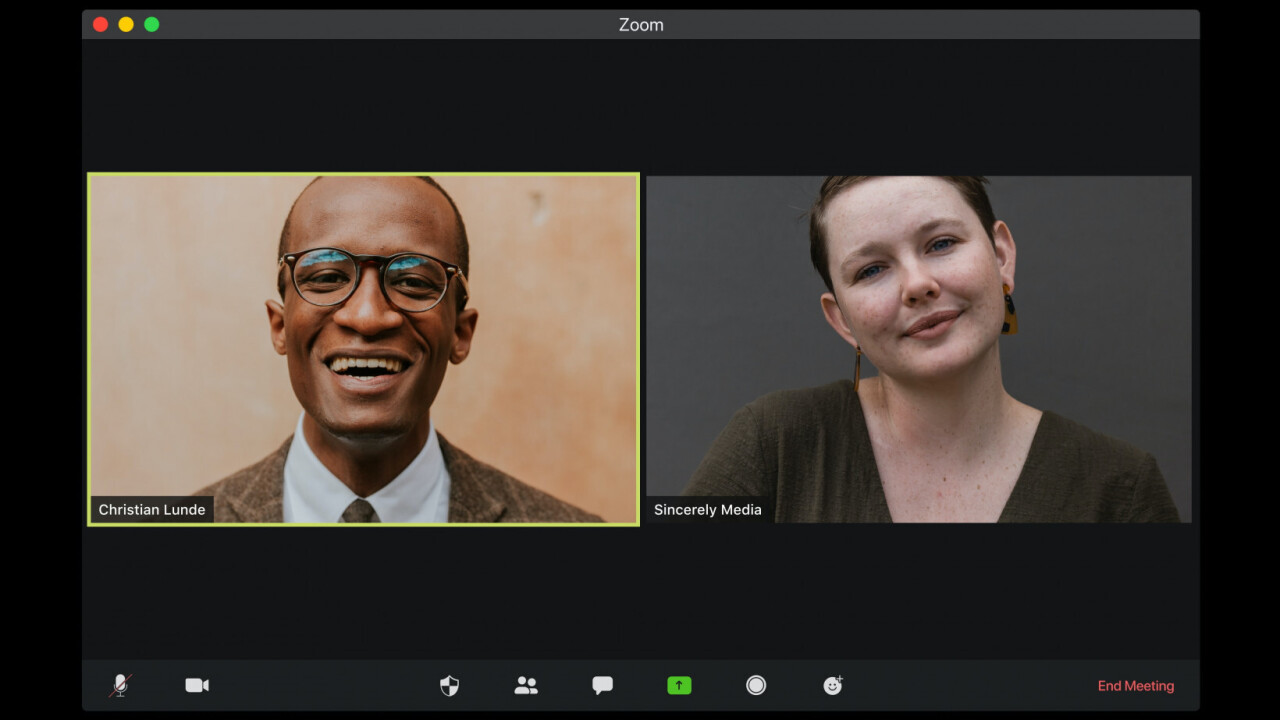Toggle the chat bubble open
1280x720 pixels.
[x=602, y=685]
